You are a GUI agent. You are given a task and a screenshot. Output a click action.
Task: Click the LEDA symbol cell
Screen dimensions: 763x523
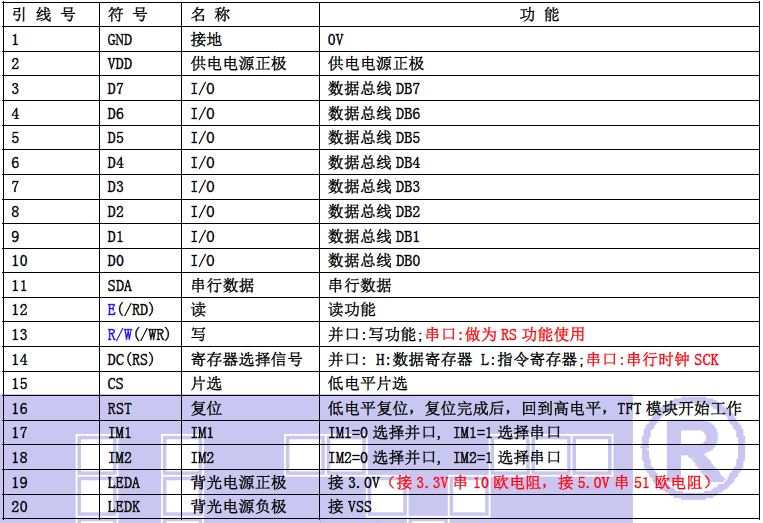(x=123, y=482)
